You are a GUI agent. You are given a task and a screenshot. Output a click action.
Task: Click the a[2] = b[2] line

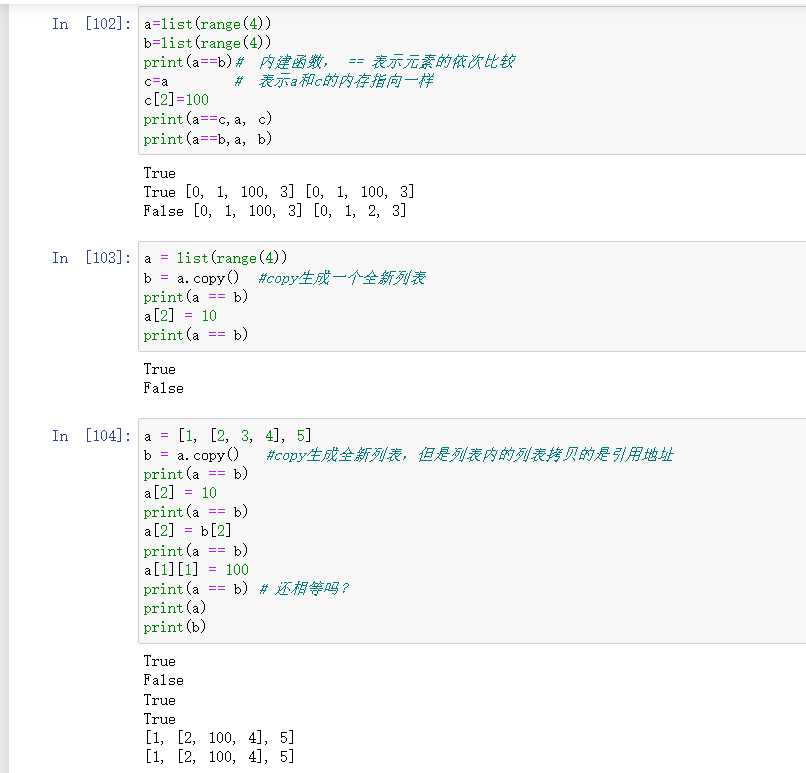(188, 531)
